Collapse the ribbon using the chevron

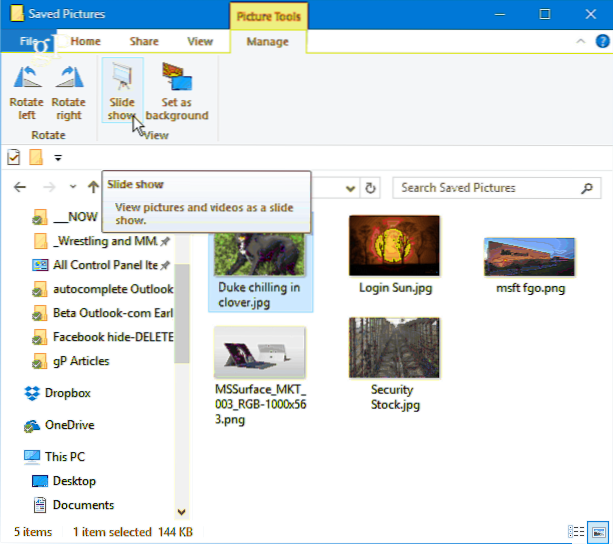[x=578, y=42]
